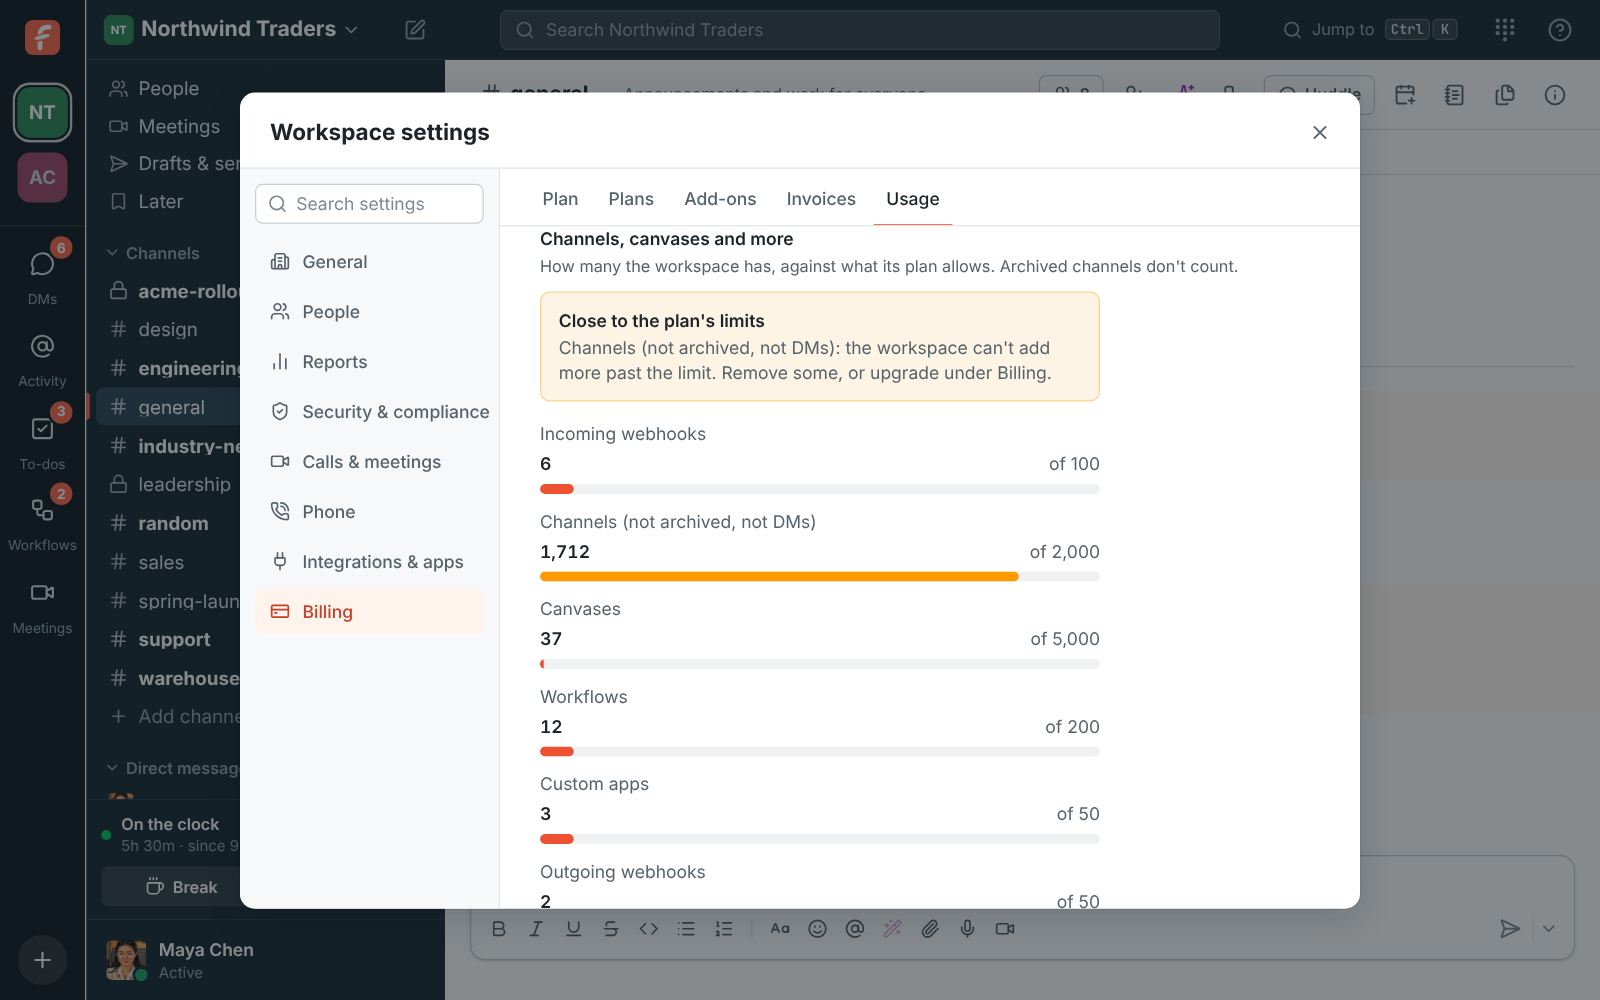Toggle bold in message composer
The width and height of the screenshot is (1600, 1000).
point(499,929)
